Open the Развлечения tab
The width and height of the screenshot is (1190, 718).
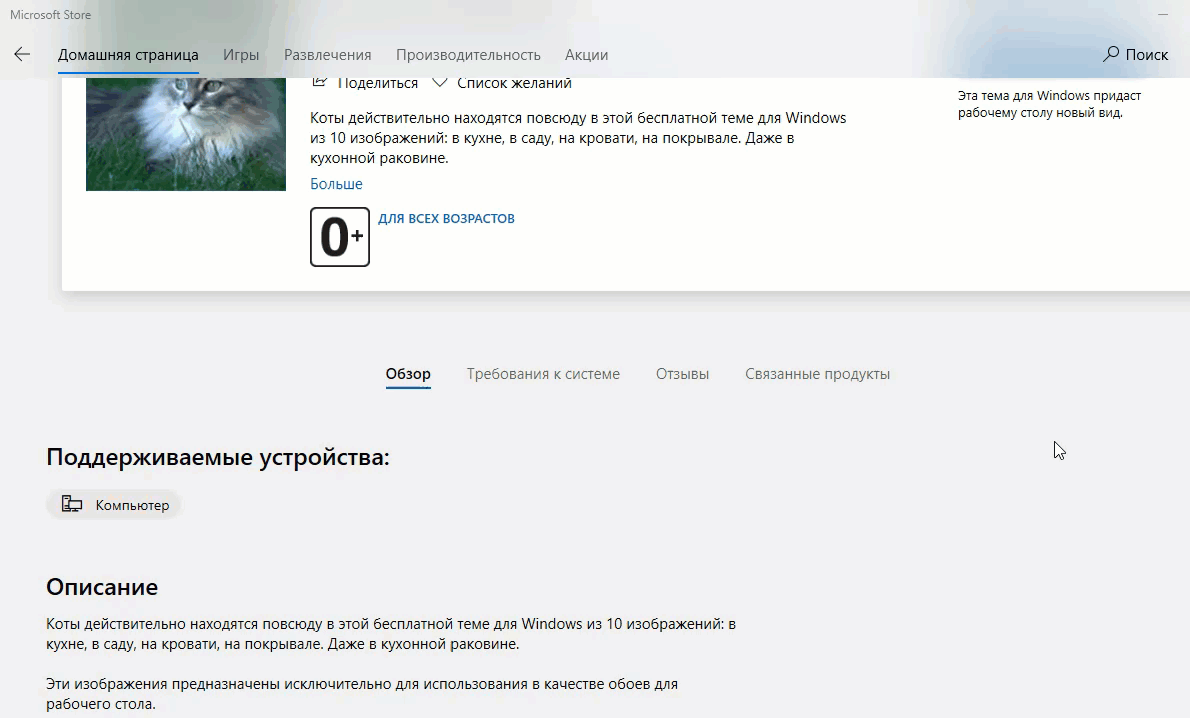click(328, 55)
